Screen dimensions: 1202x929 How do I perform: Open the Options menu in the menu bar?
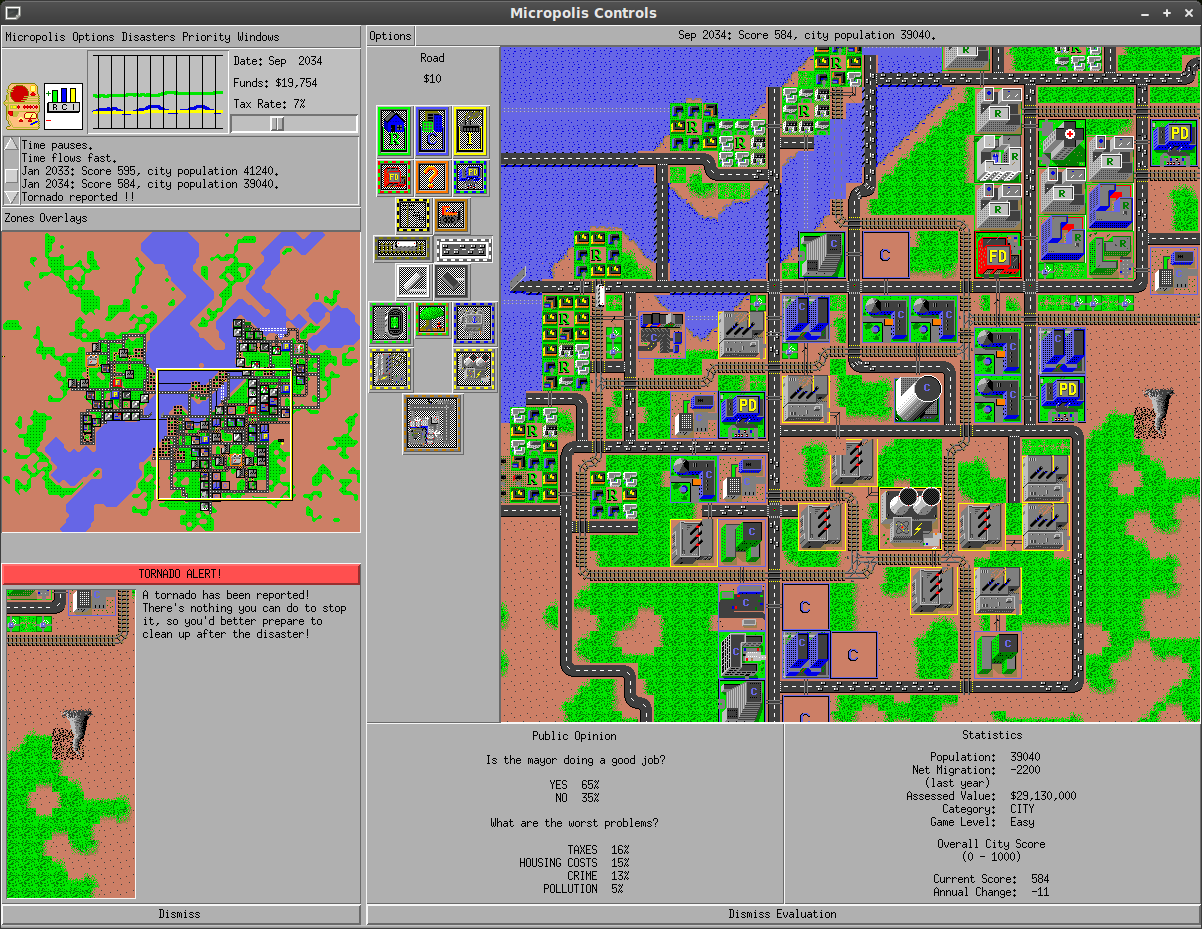point(93,37)
